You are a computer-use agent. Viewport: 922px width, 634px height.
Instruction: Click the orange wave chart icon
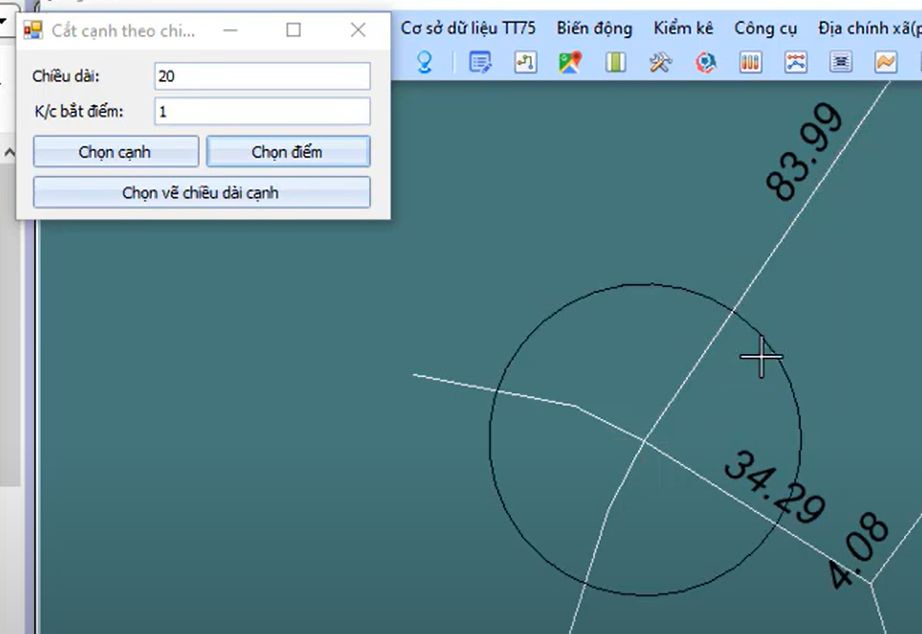886,63
